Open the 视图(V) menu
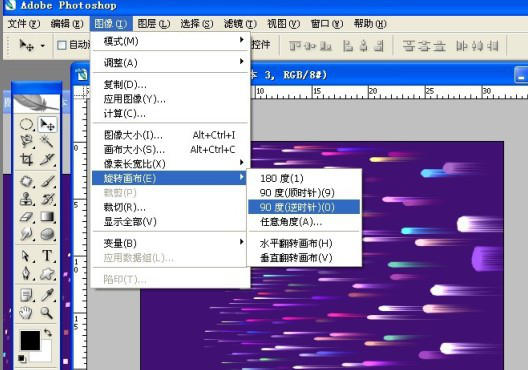This screenshot has height=370, width=528. pos(283,24)
